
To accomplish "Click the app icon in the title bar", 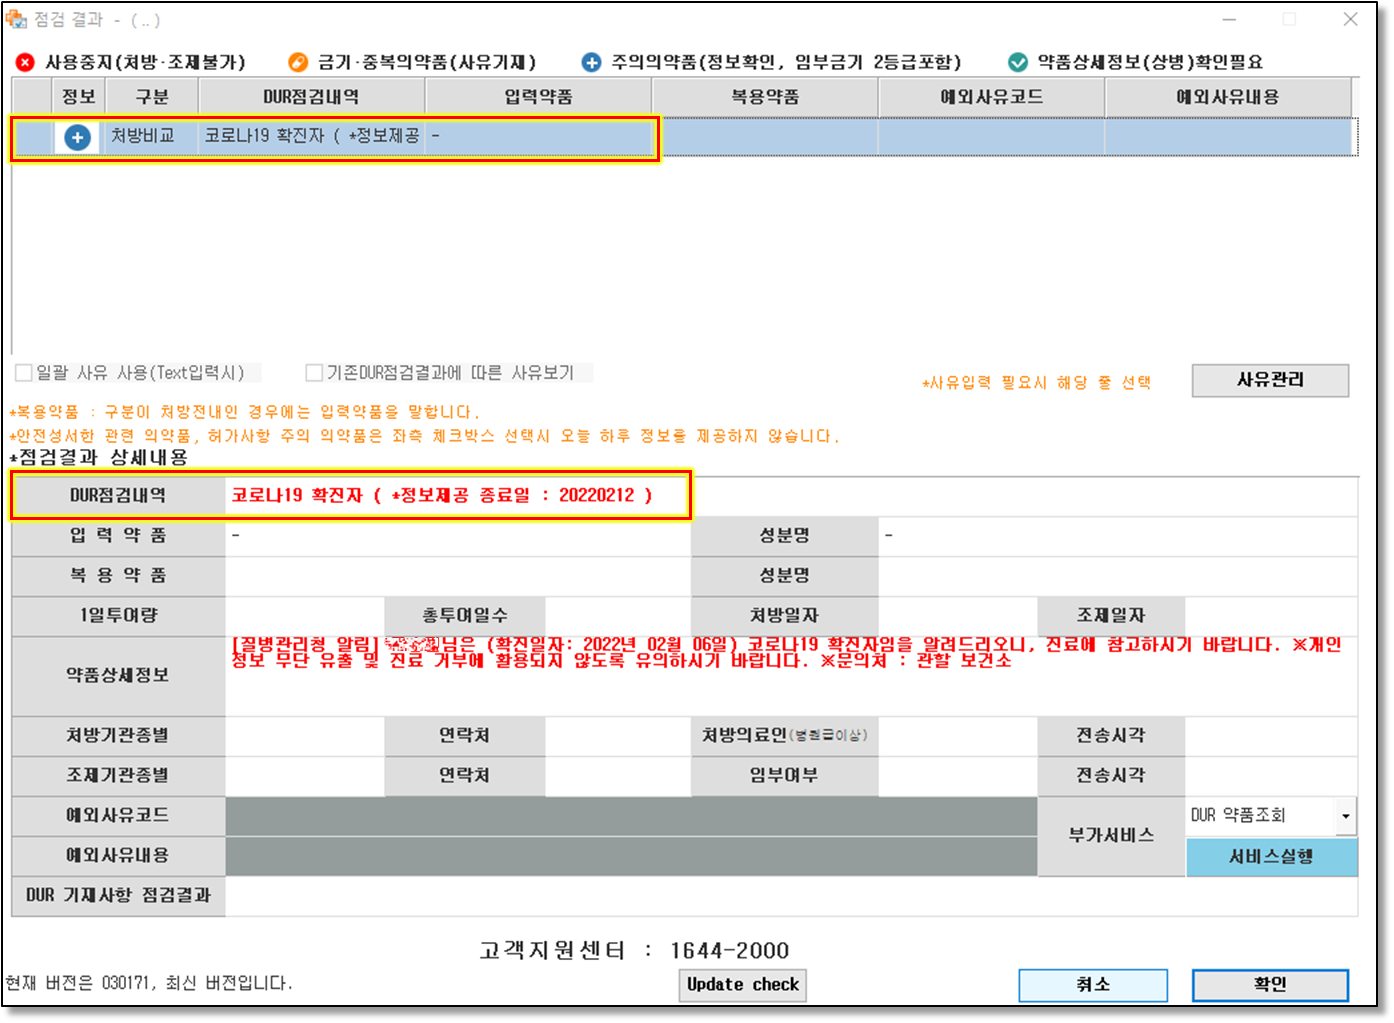I will pos(16,19).
